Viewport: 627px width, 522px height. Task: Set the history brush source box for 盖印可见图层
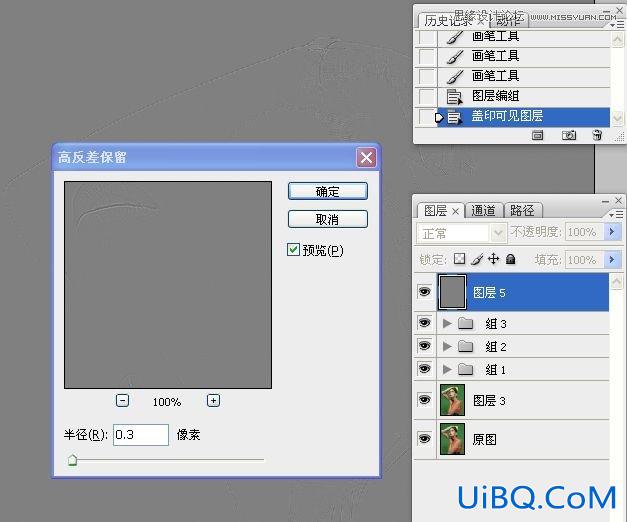(x=426, y=117)
